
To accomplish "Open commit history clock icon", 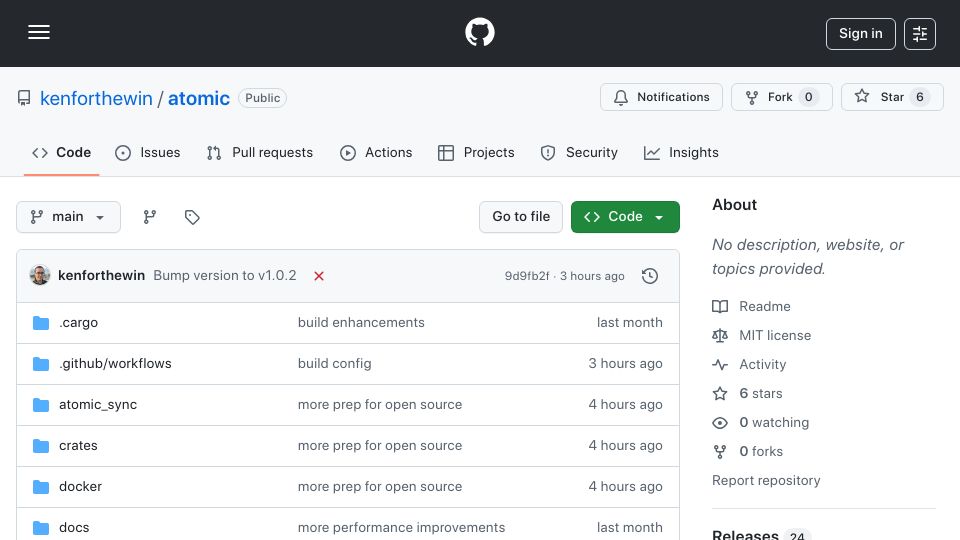I will (650, 276).
